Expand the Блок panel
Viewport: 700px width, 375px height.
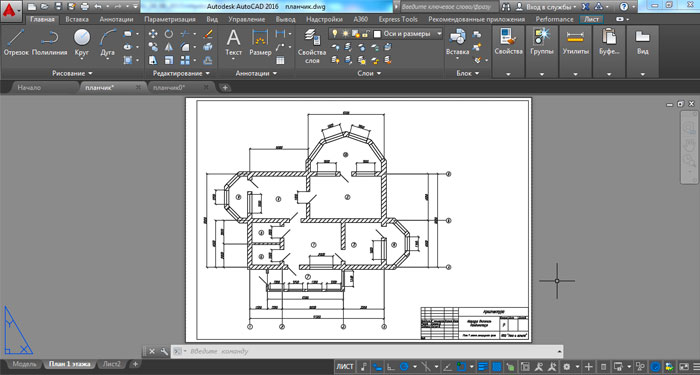pos(467,73)
